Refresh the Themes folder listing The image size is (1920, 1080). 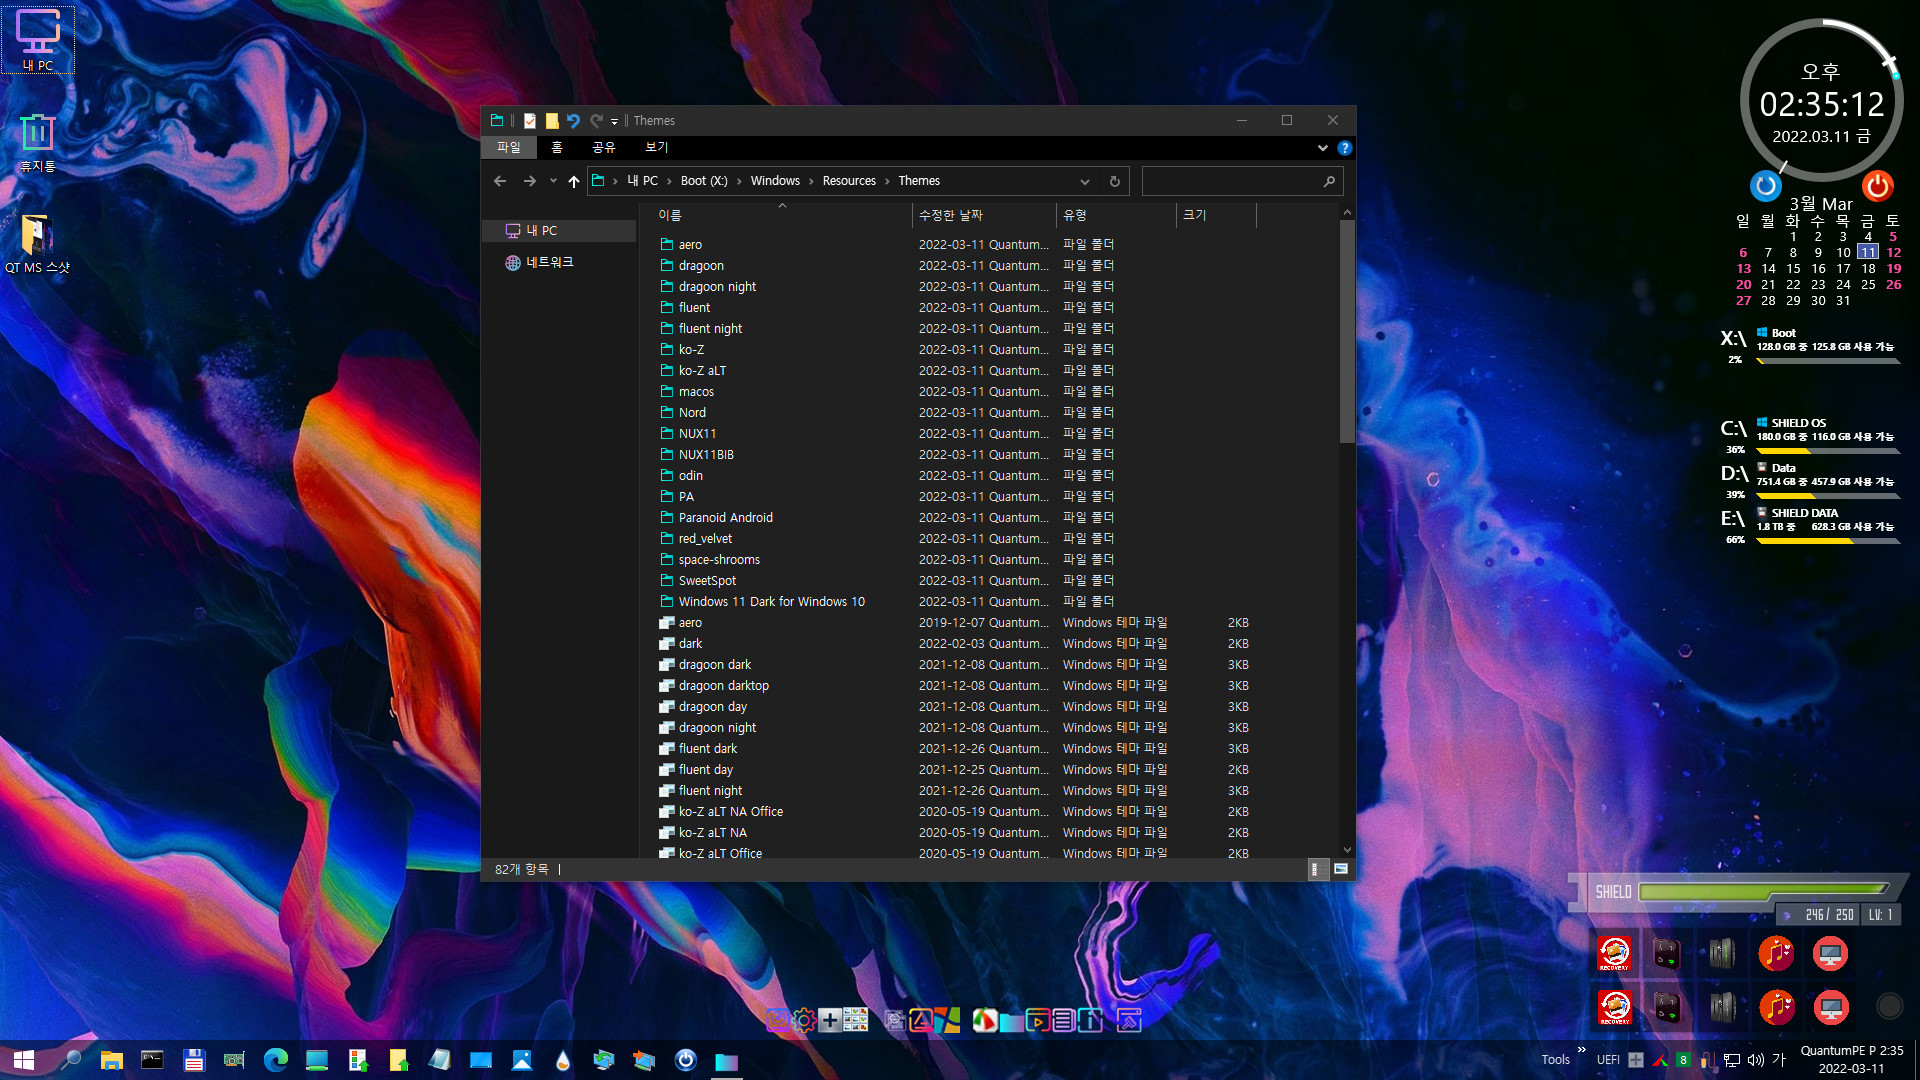(x=1114, y=181)
